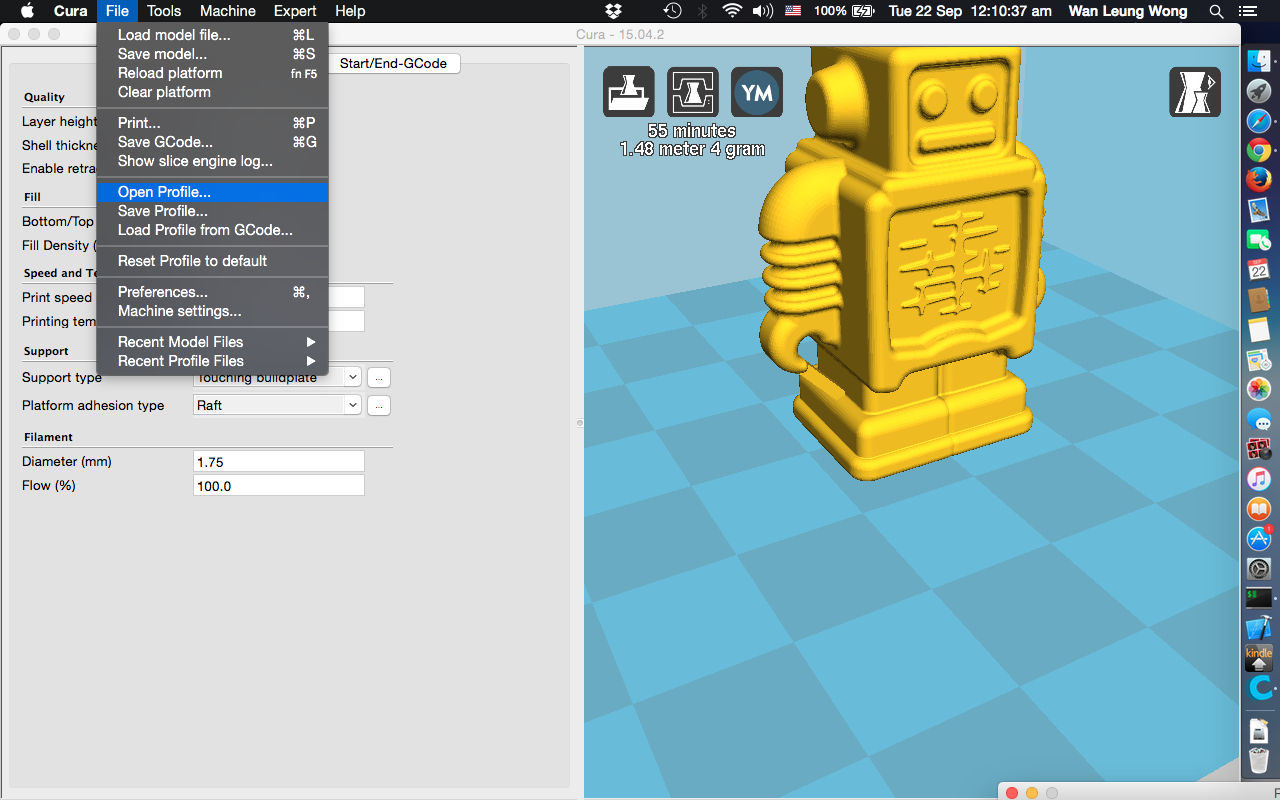The height and width of the screenshot is (800, 1280).
Task: Launch Firefox from the Dock
Action: 1259,180
